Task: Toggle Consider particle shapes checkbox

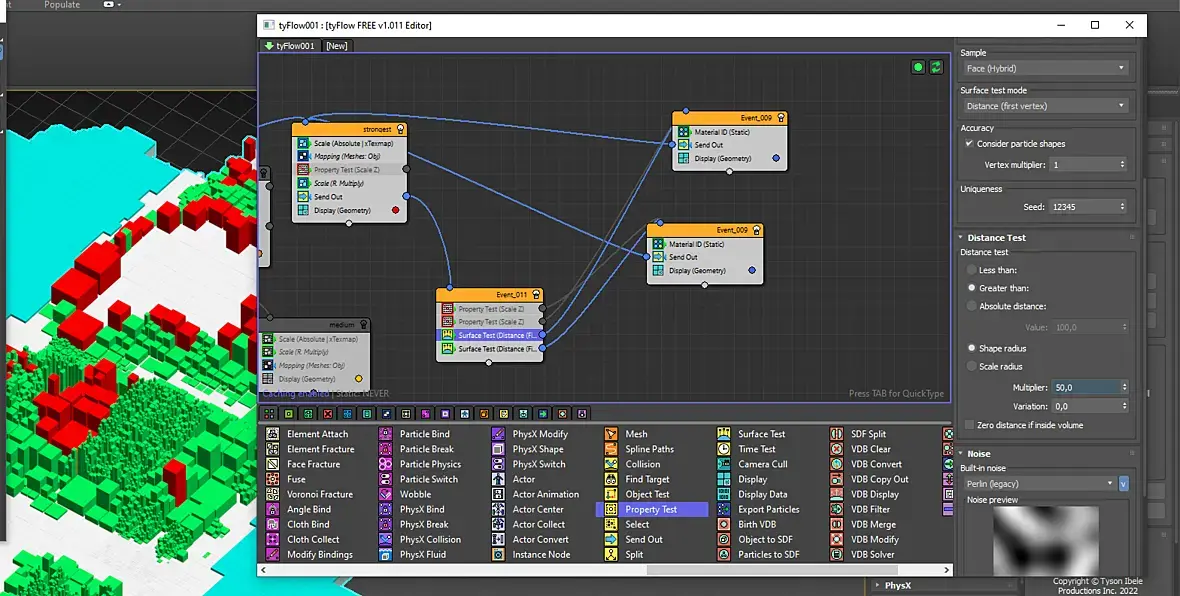Action: point(969,144)
